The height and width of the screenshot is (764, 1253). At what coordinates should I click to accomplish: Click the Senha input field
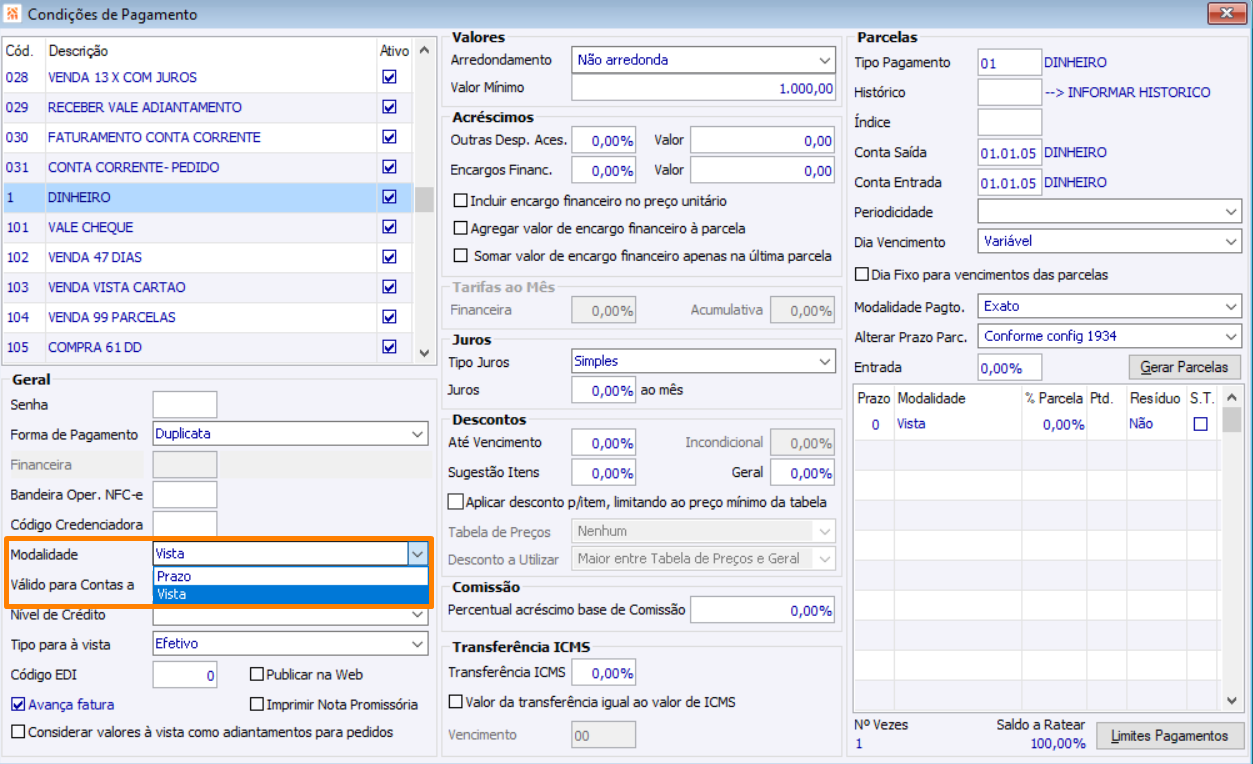(185, 405)
